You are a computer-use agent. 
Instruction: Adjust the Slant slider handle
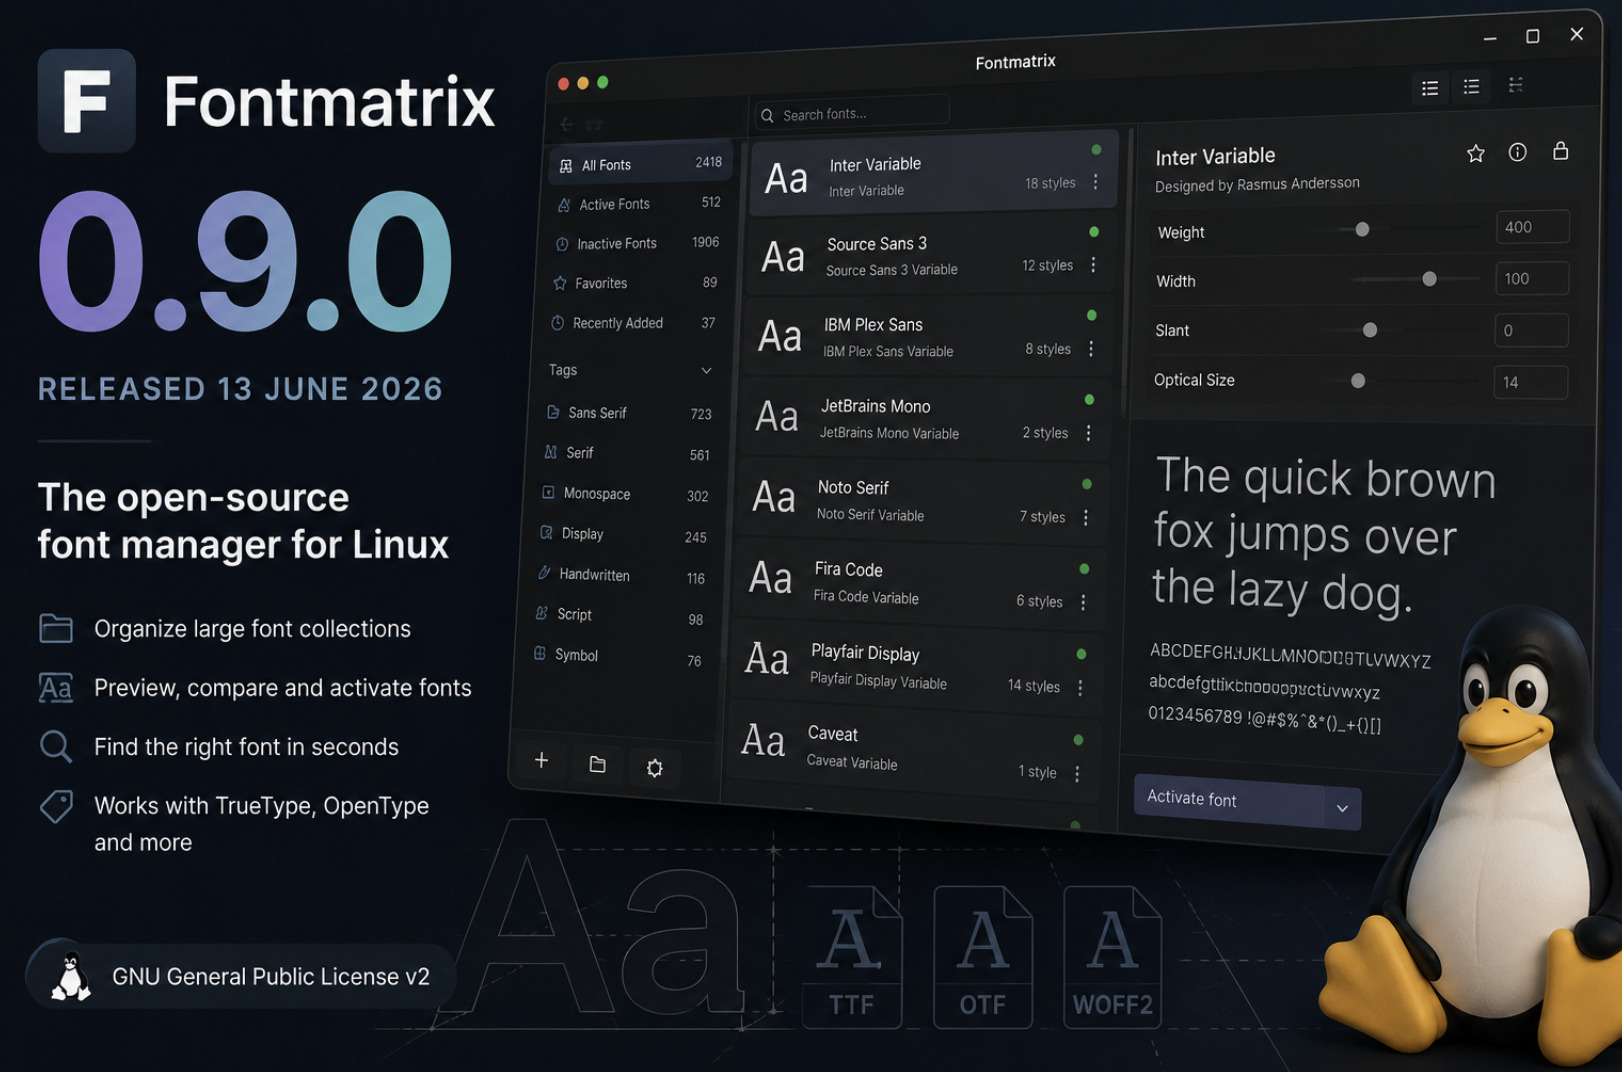[1370, 330]
